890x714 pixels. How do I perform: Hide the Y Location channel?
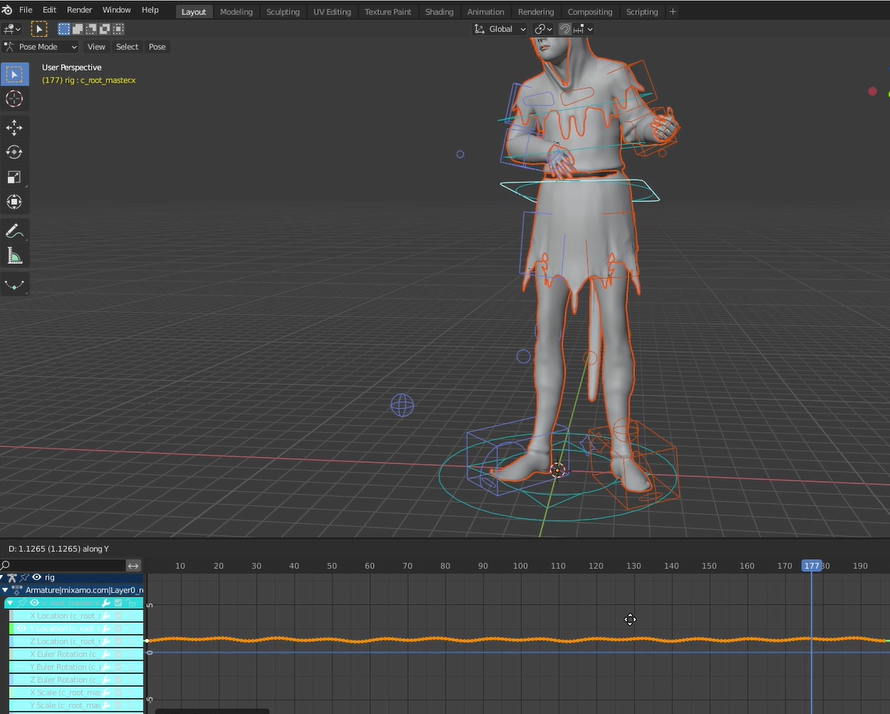point(23,628)
